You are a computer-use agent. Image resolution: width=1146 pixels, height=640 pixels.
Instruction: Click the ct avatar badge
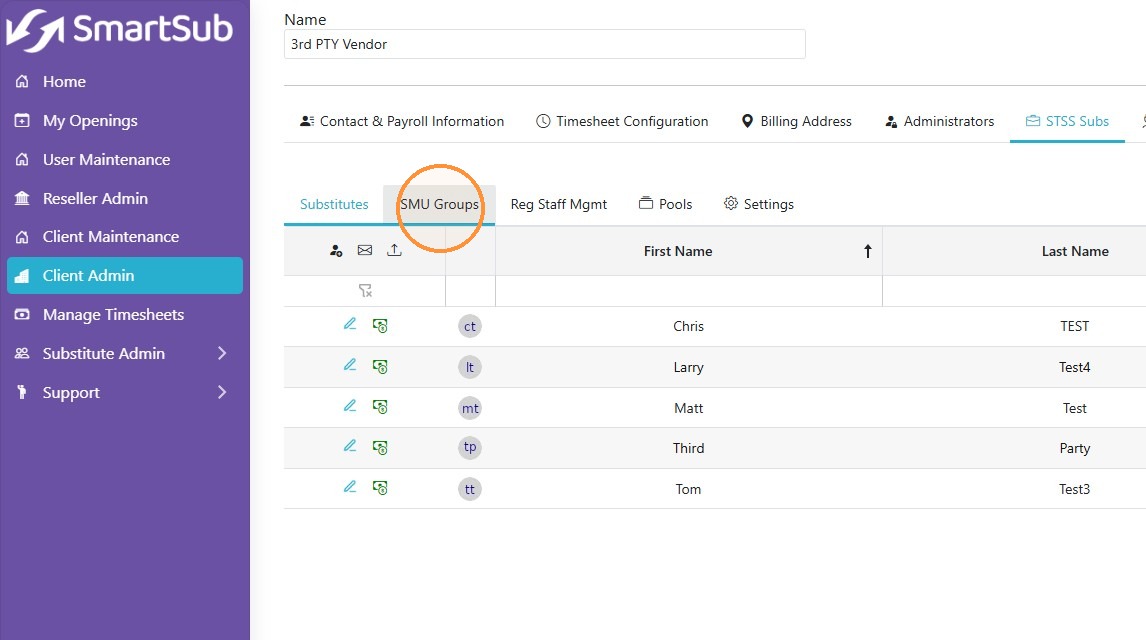pos(470,327)
